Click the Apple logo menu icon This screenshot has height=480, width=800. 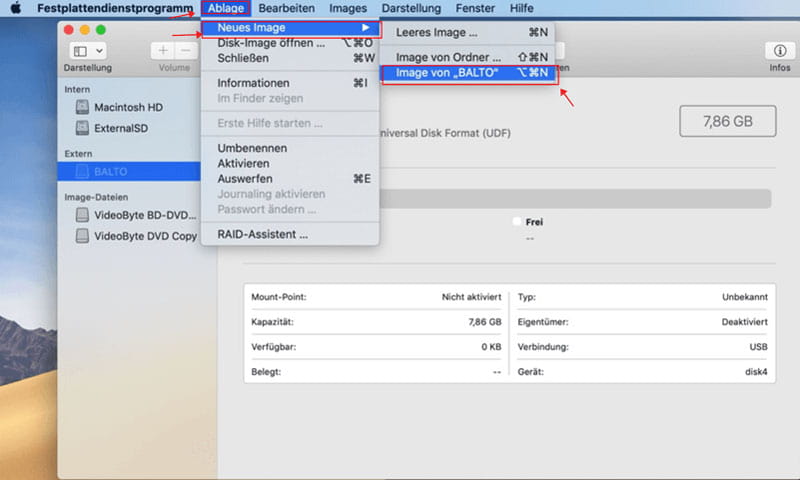point(16,8)
